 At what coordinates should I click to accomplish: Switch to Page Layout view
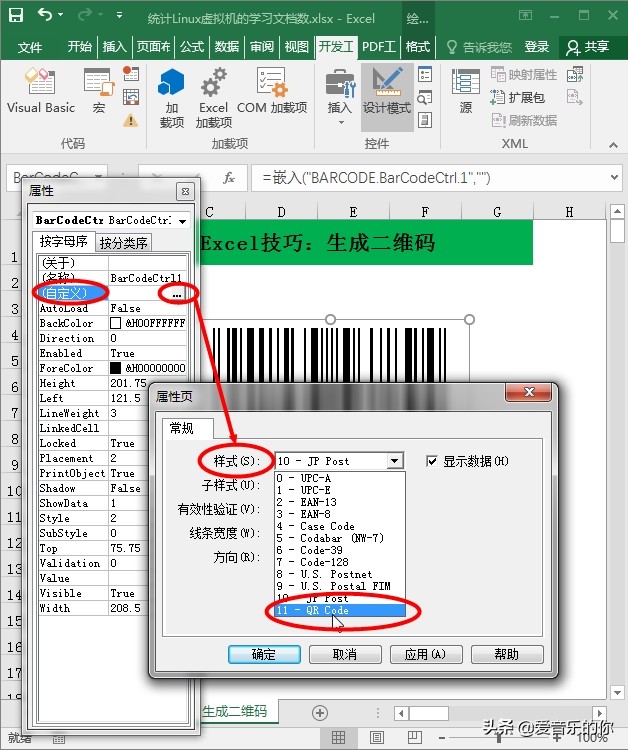point(376,738)
